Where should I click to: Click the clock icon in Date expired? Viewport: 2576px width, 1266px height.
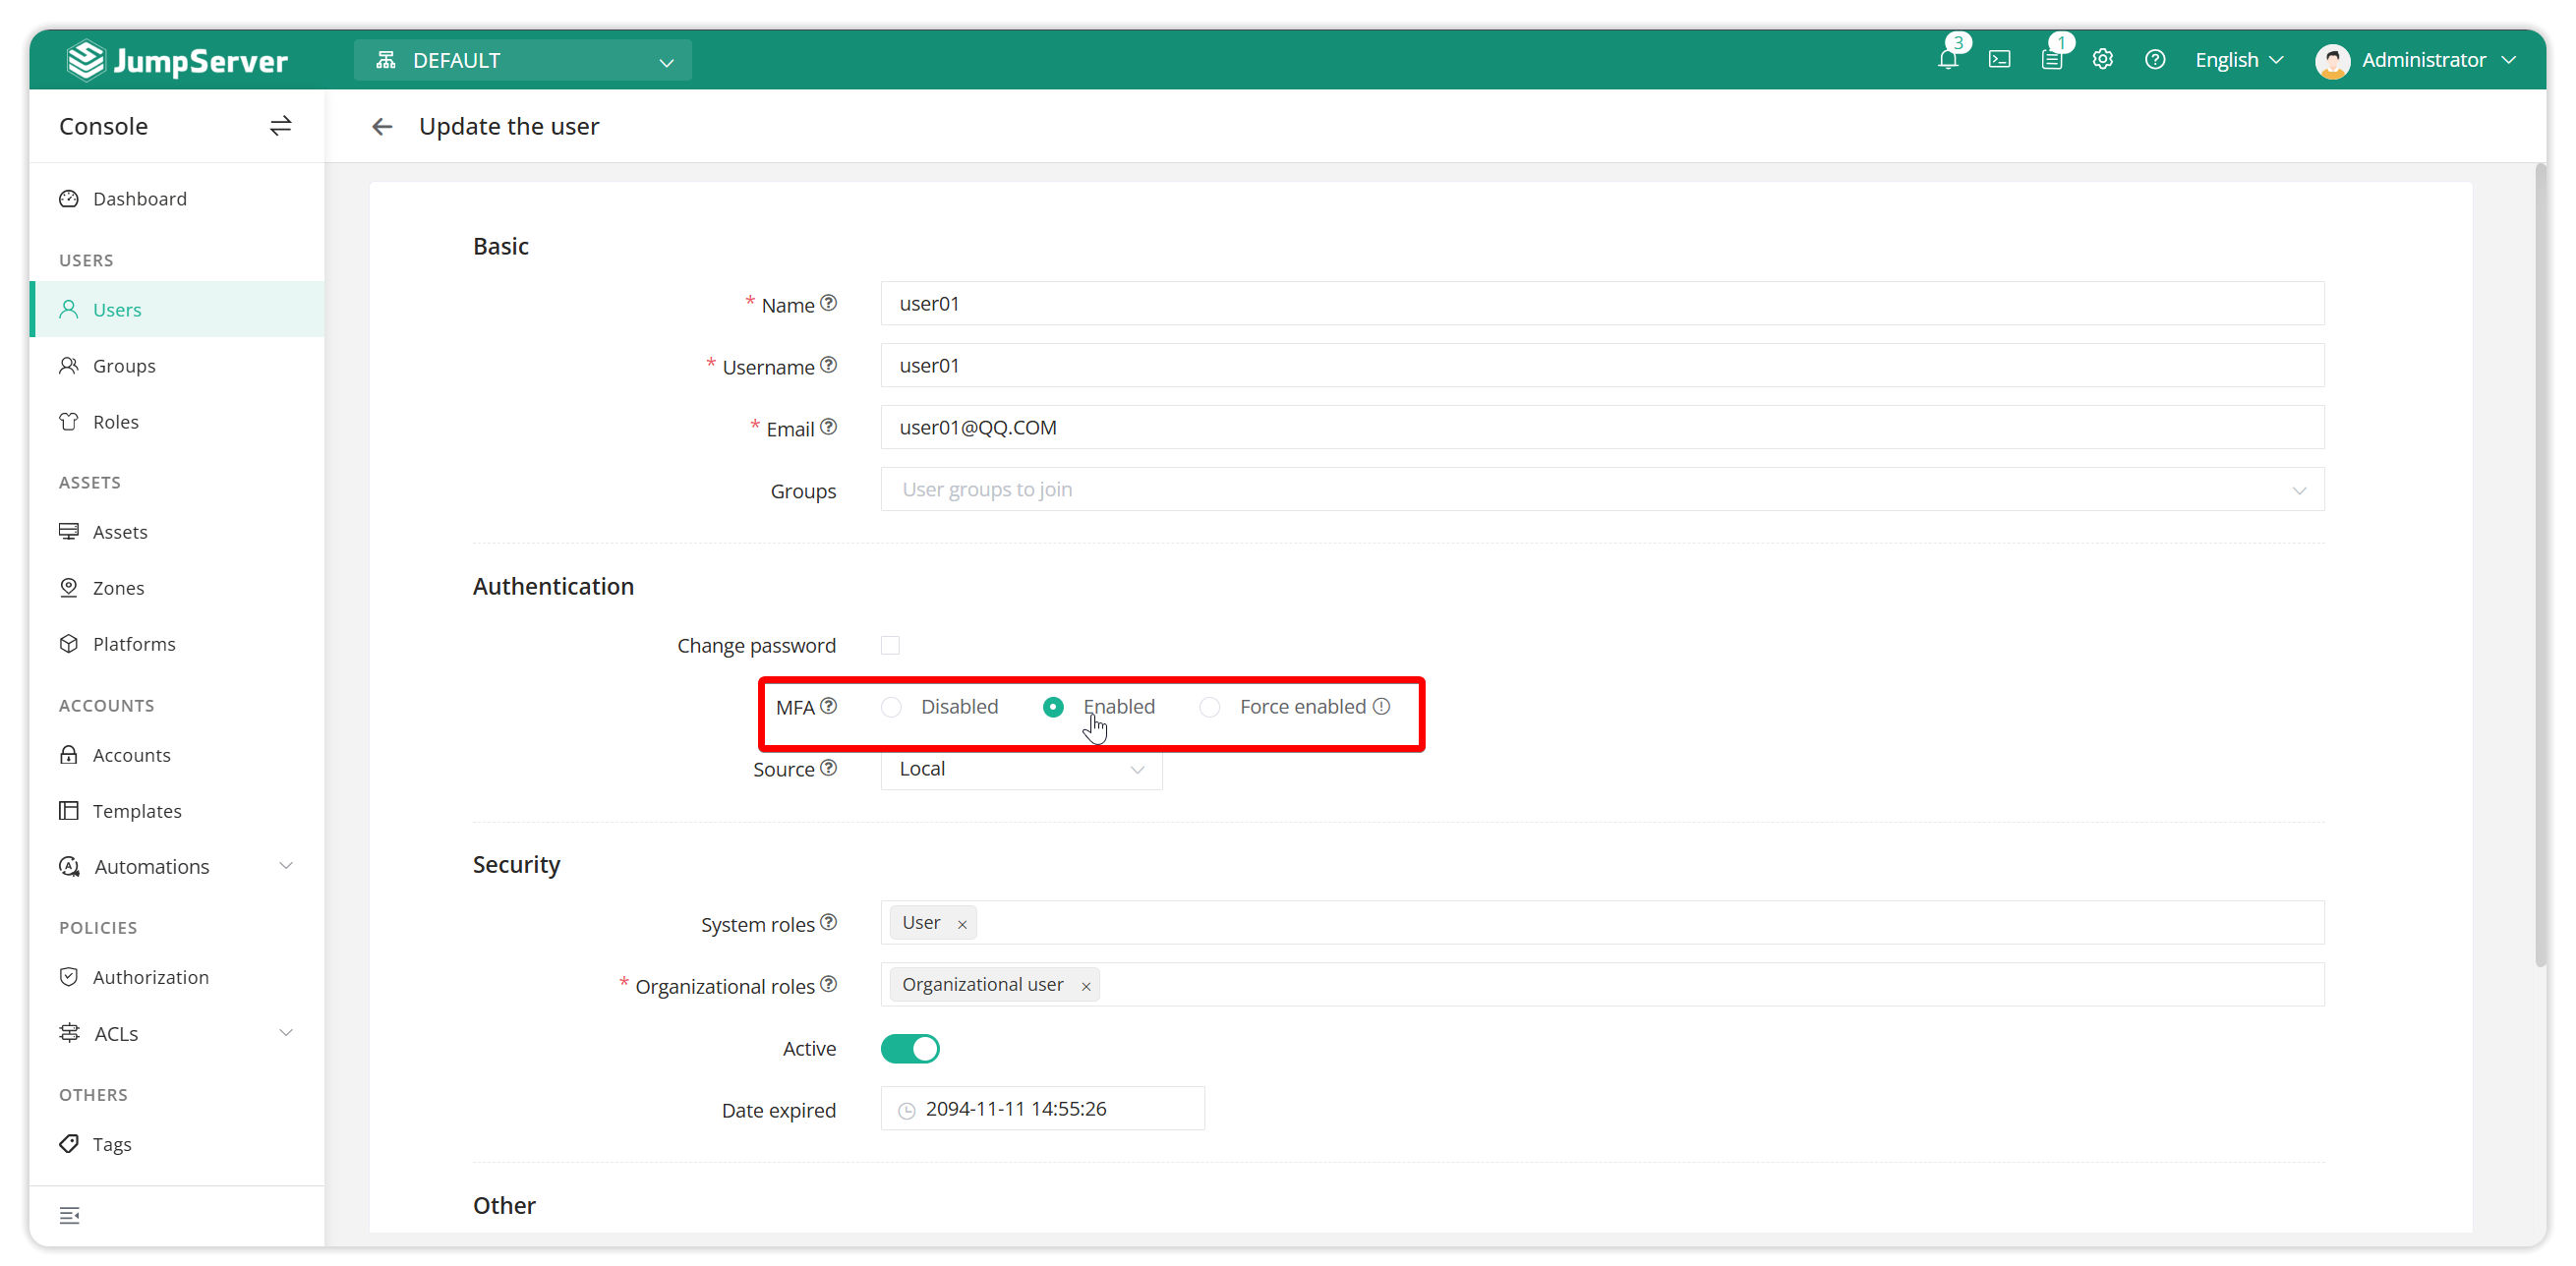point(907,1110)
